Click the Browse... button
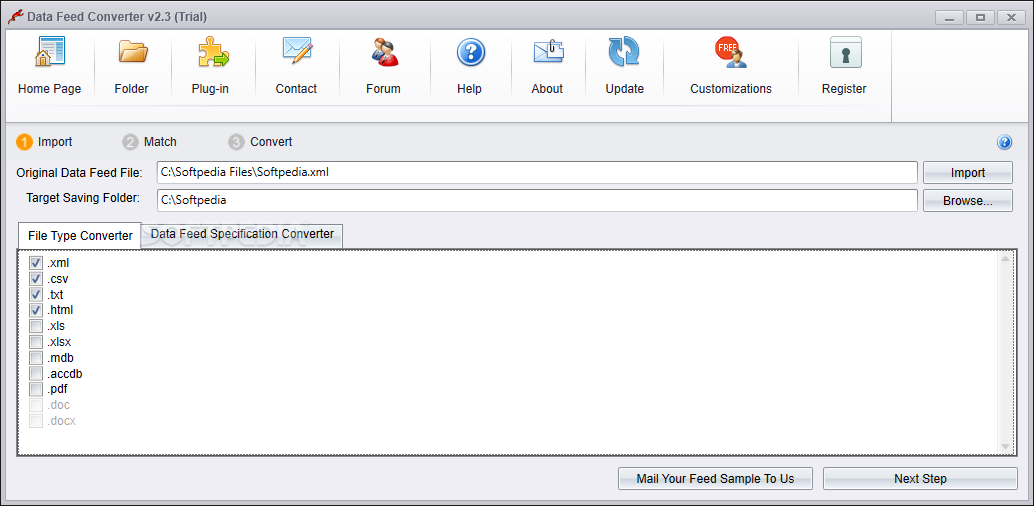This screenshot has width=1034, height=506. 967,201
